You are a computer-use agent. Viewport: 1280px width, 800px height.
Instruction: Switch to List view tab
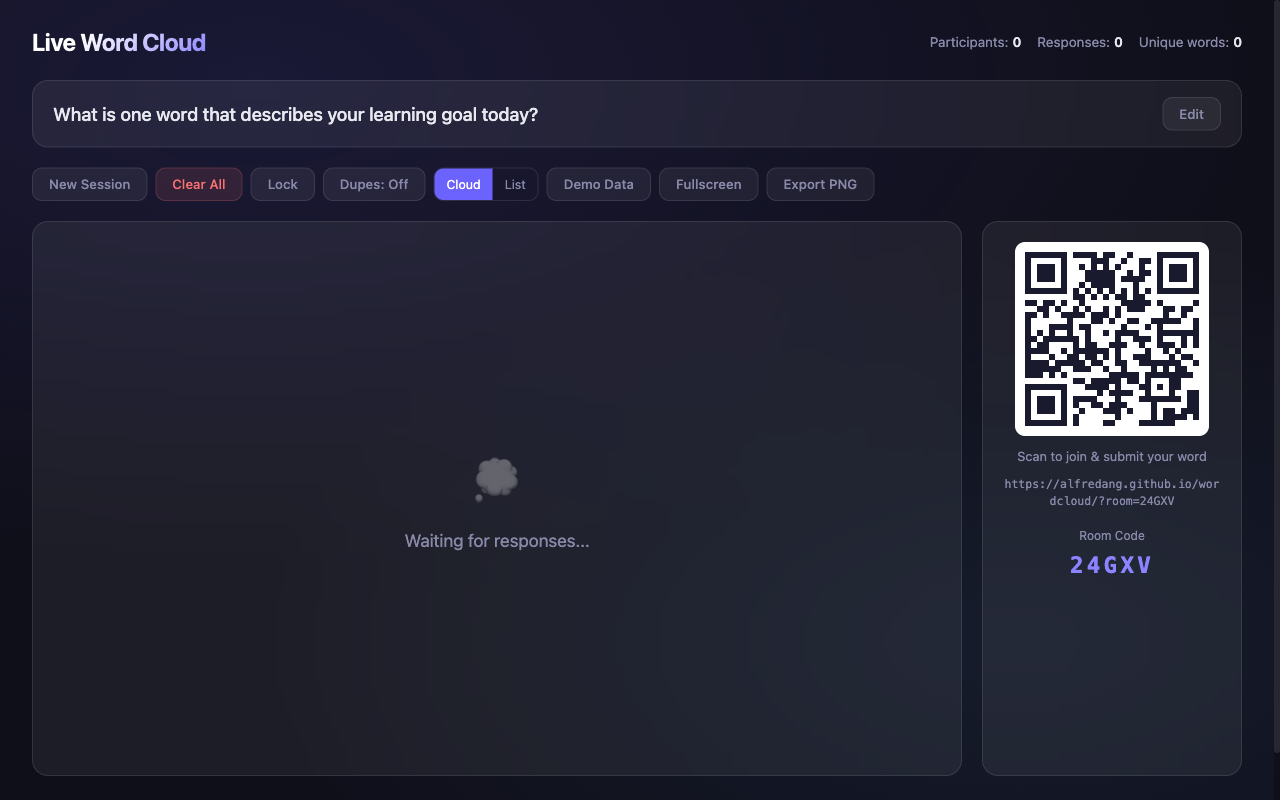click(x=515, y=184)
